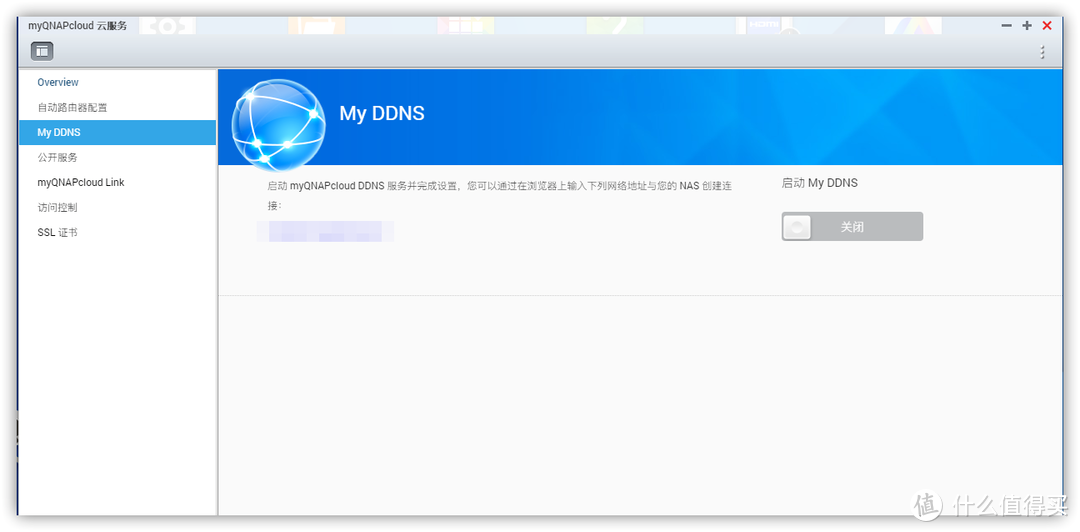Click the DDNS description paragraph text
This screenshot has width=1080, height=532.
click(x=499, y=196)
